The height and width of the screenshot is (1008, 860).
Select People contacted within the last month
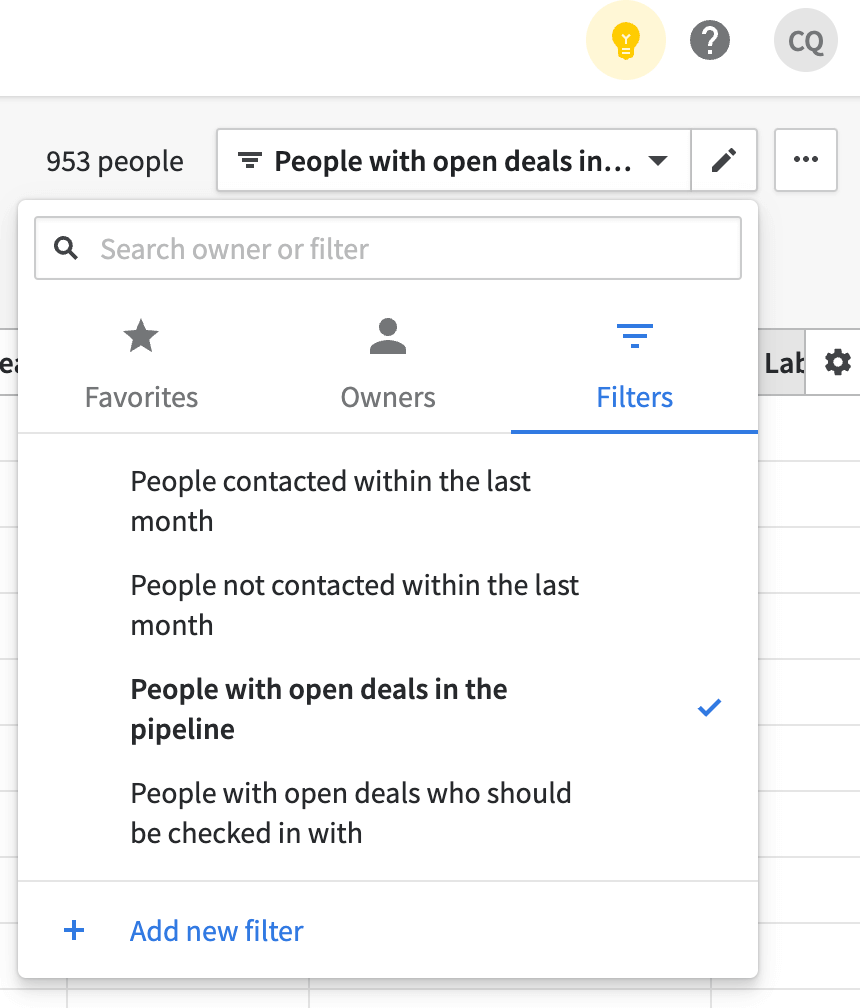tap(388, 501)
